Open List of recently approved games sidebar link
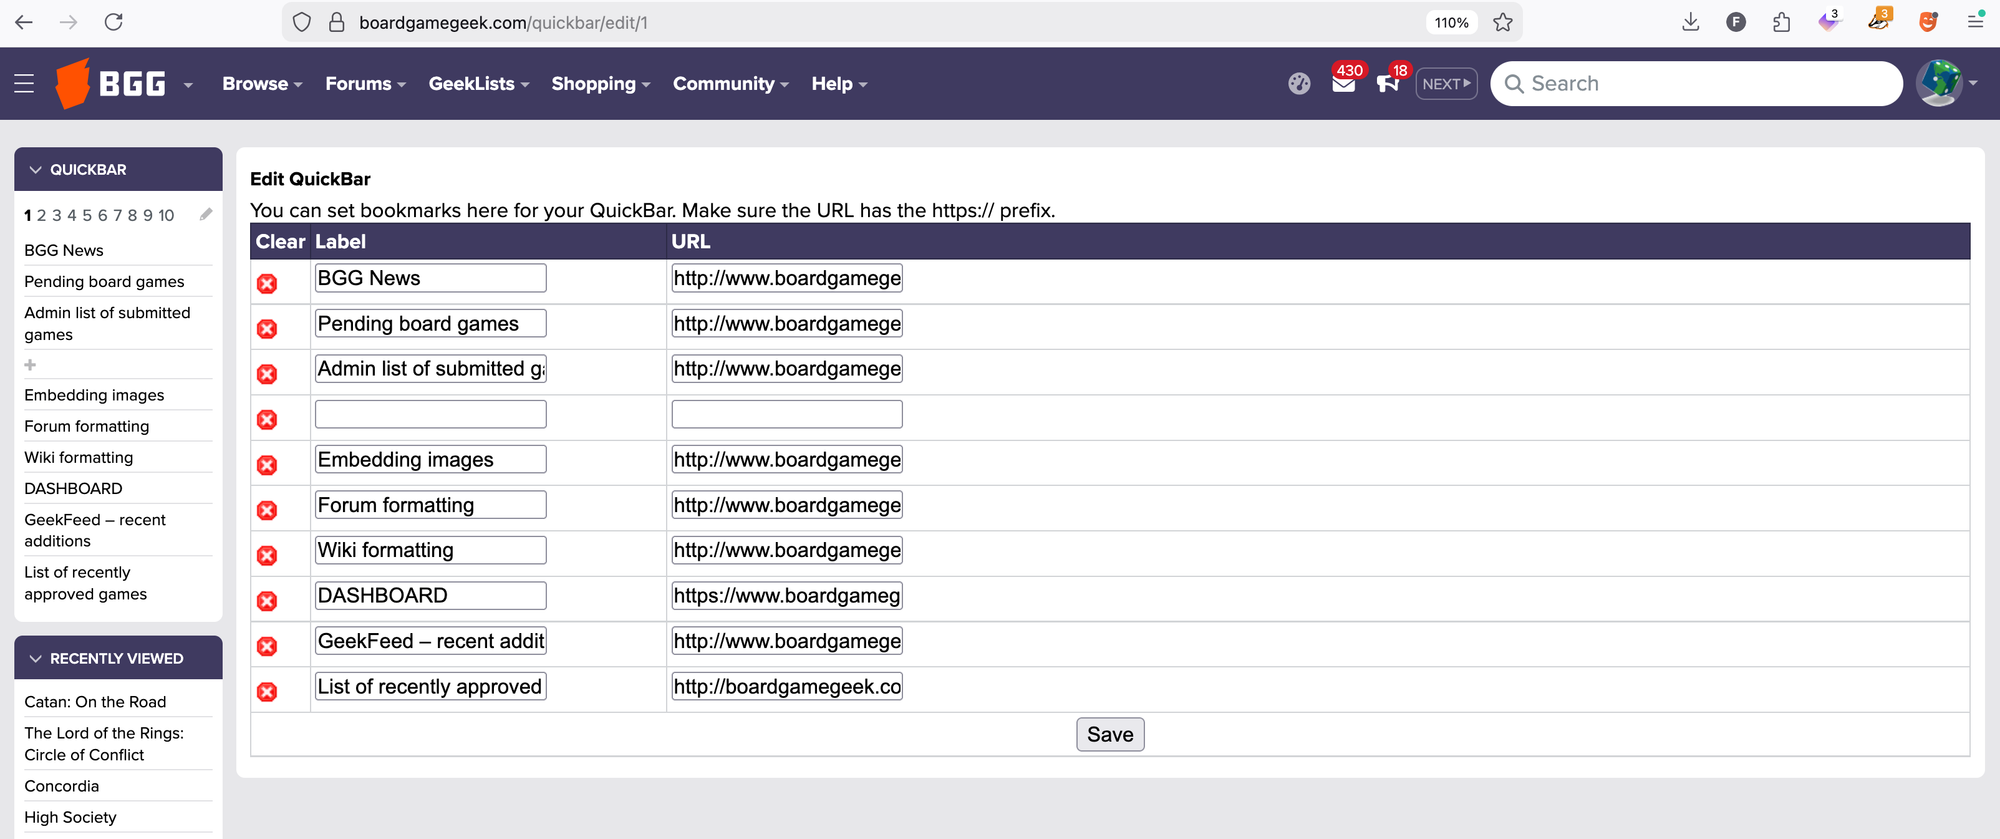2000x839 pixels. pyautogui.click(x=86, y=583)
